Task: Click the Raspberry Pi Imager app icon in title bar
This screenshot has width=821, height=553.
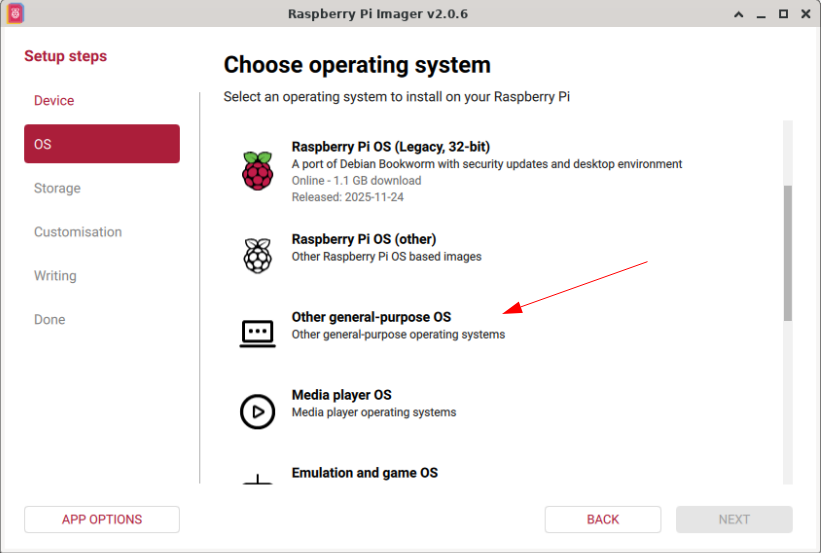Action: pyautogui.click(x=15, y=14)
